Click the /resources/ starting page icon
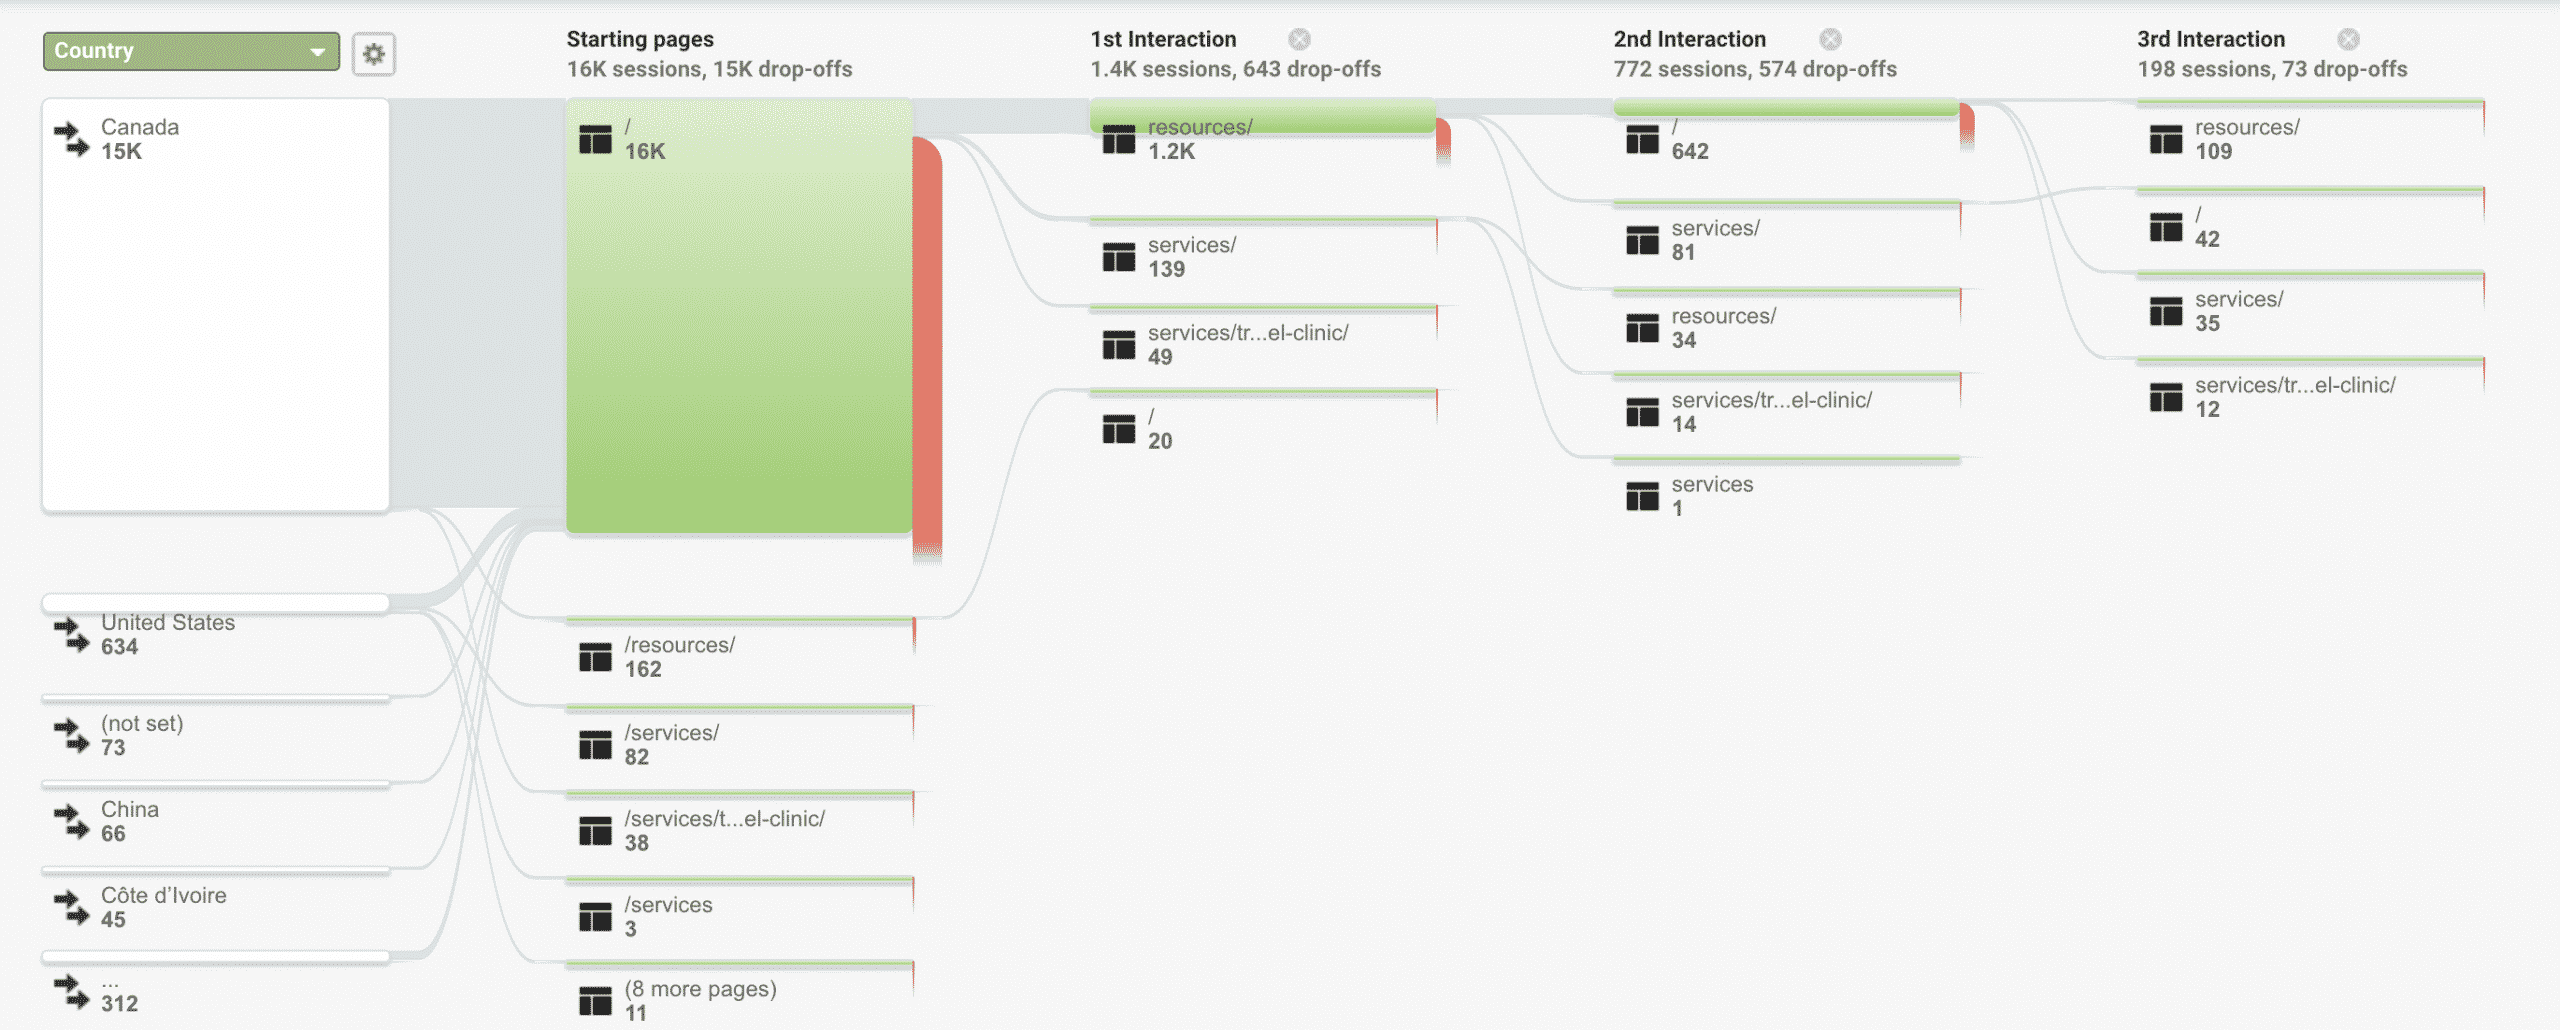 [595, 657]
